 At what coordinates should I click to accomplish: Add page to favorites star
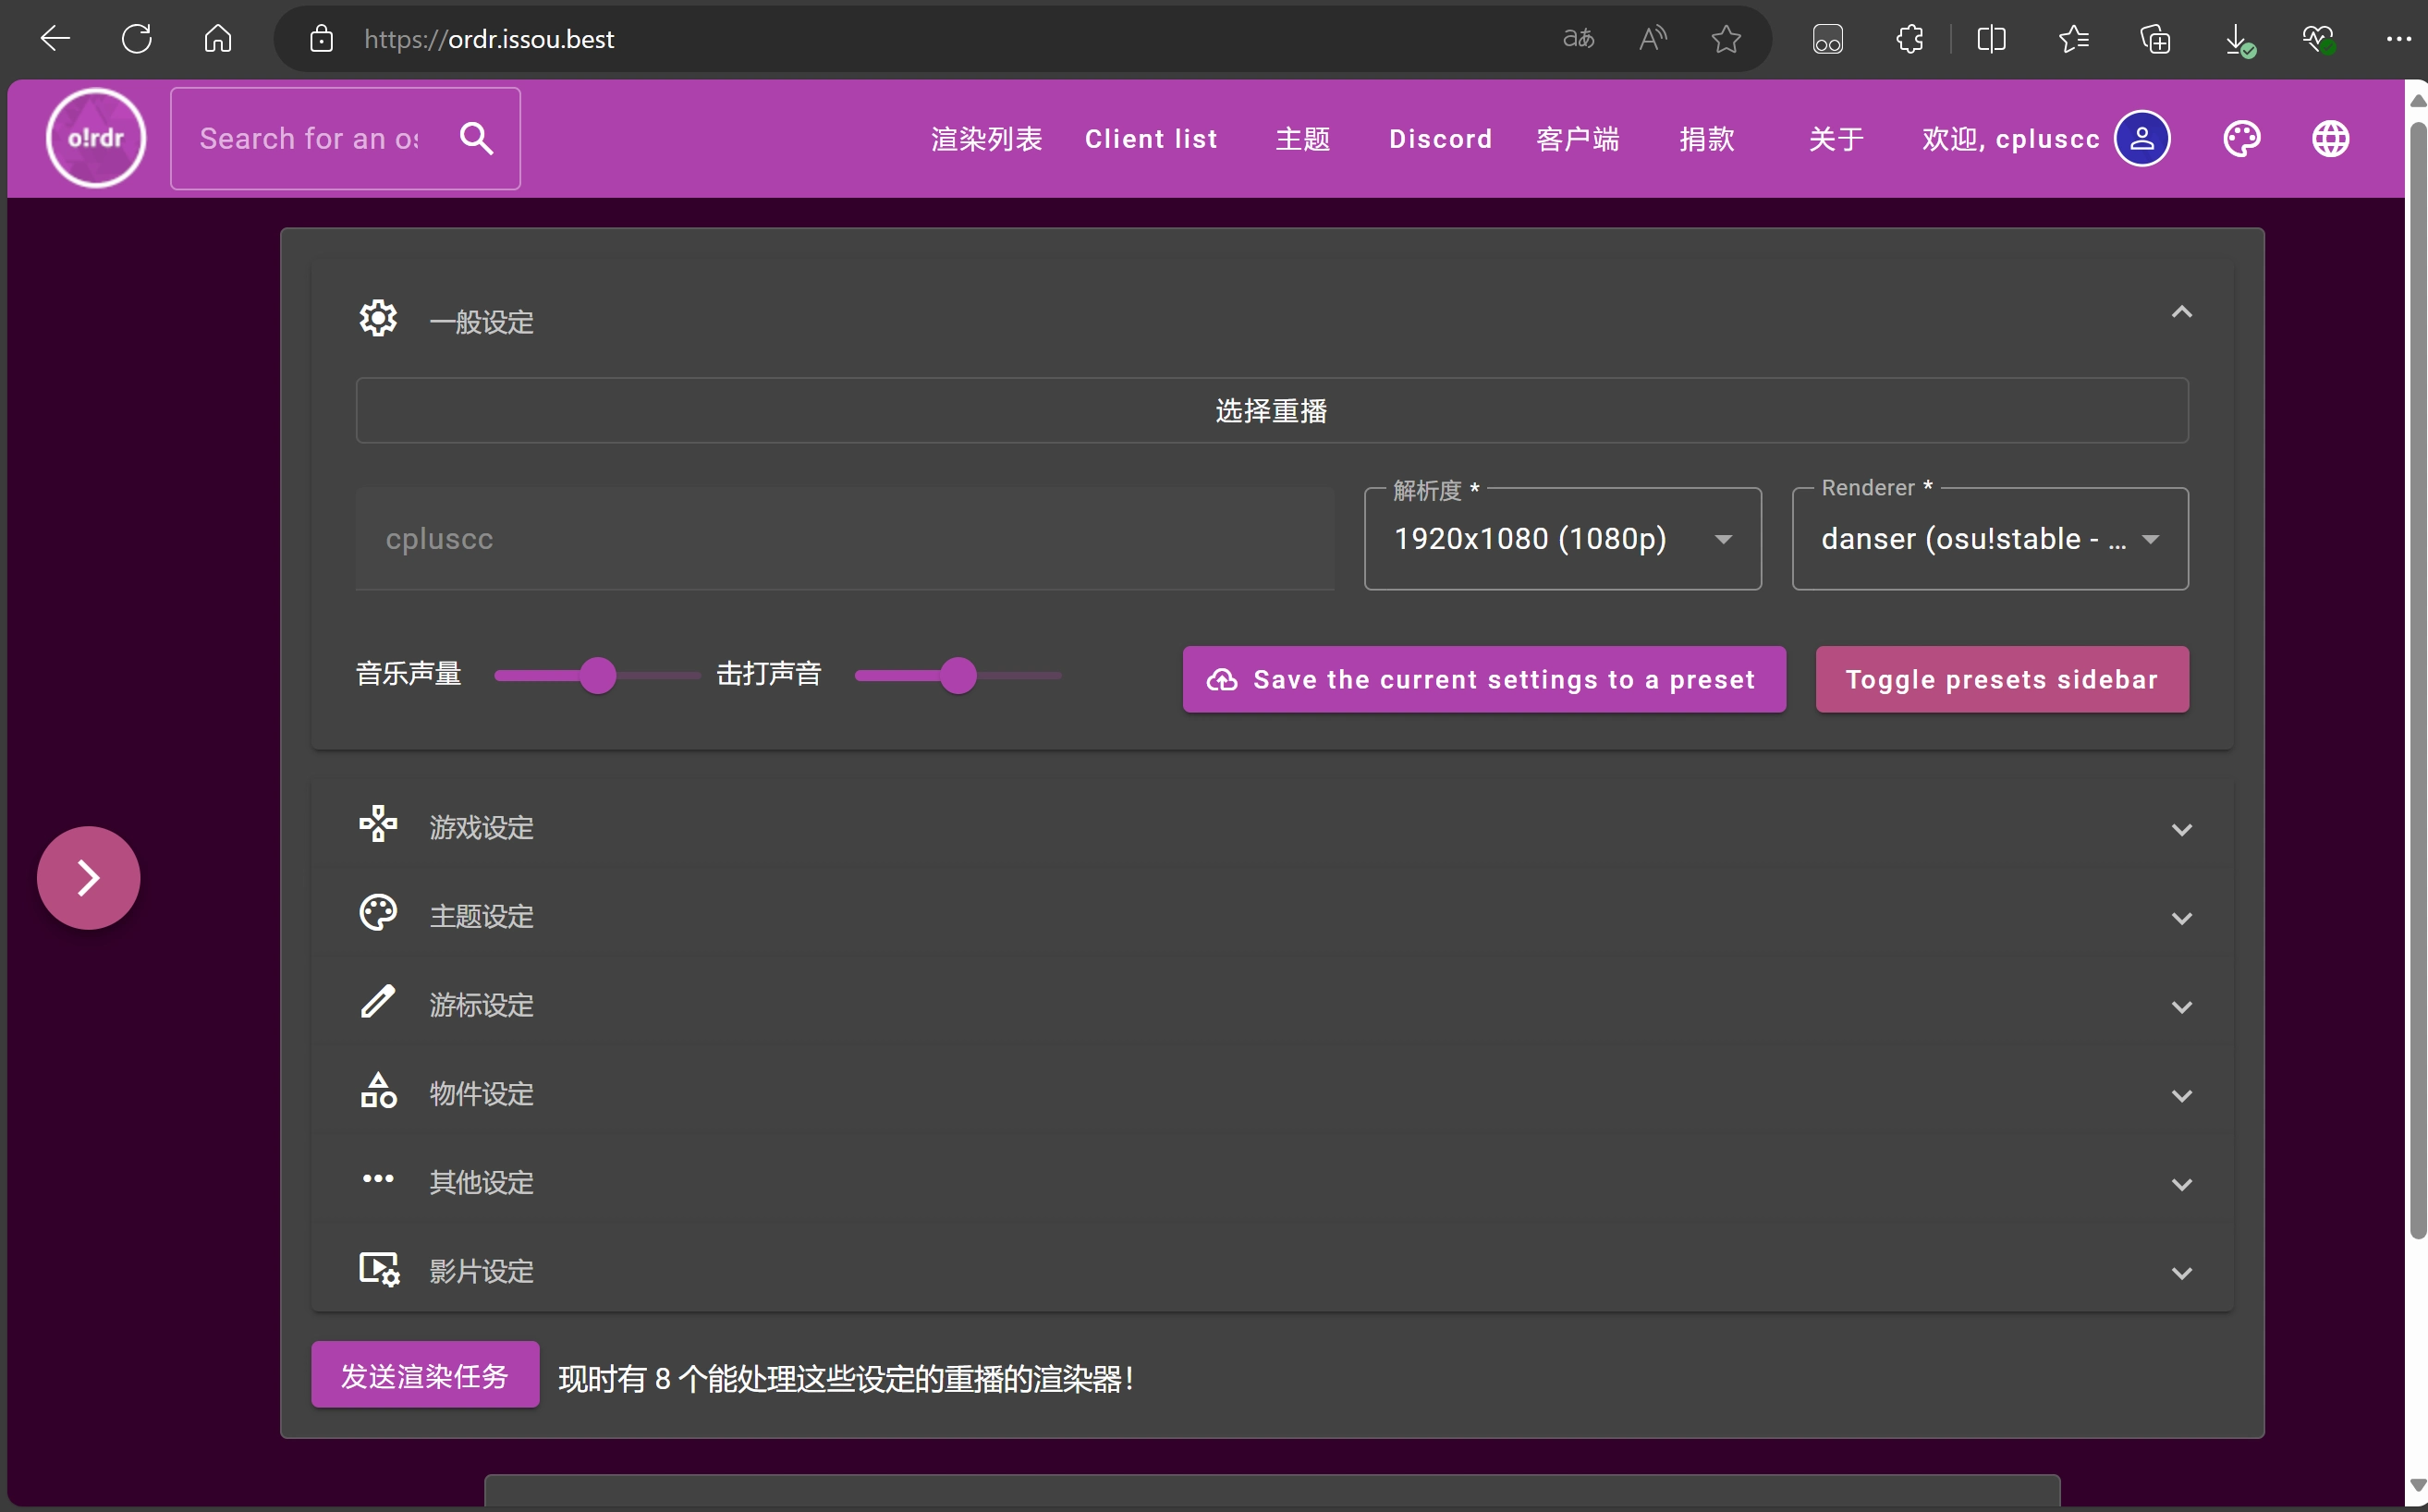(x=1726, y=39)
